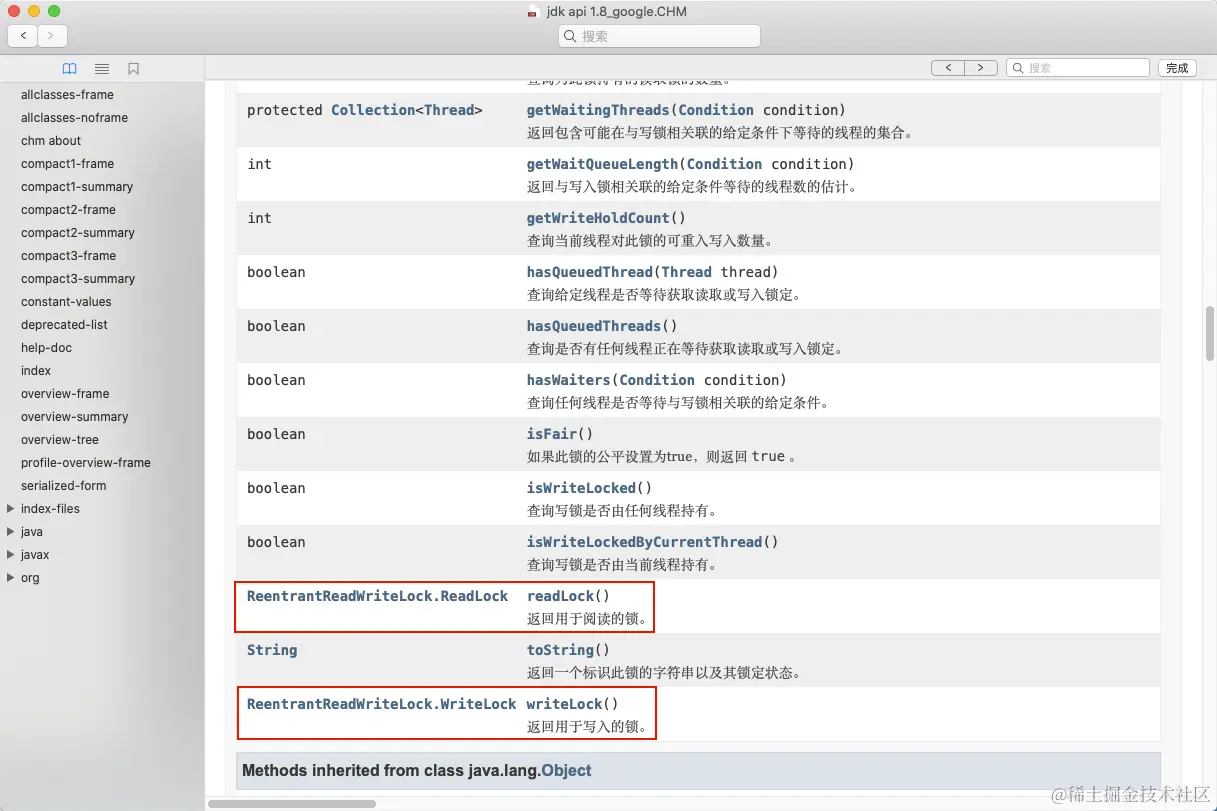This screenshot has width=1217, height=811.
Task: Show the bookmarks view in sidebar
Action: [133, 69]
